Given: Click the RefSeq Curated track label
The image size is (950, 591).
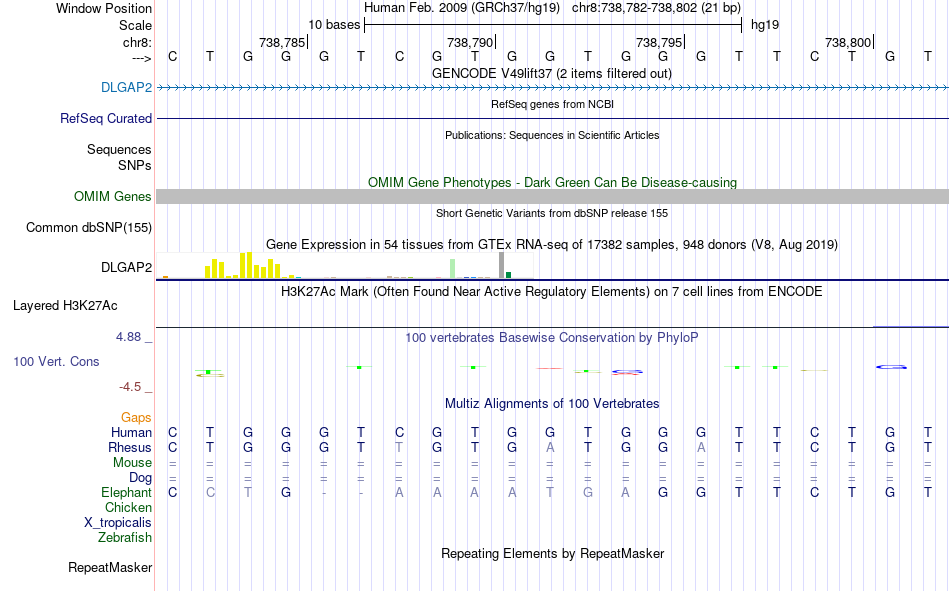Looking at the screenshot, I should click(105, 118).
